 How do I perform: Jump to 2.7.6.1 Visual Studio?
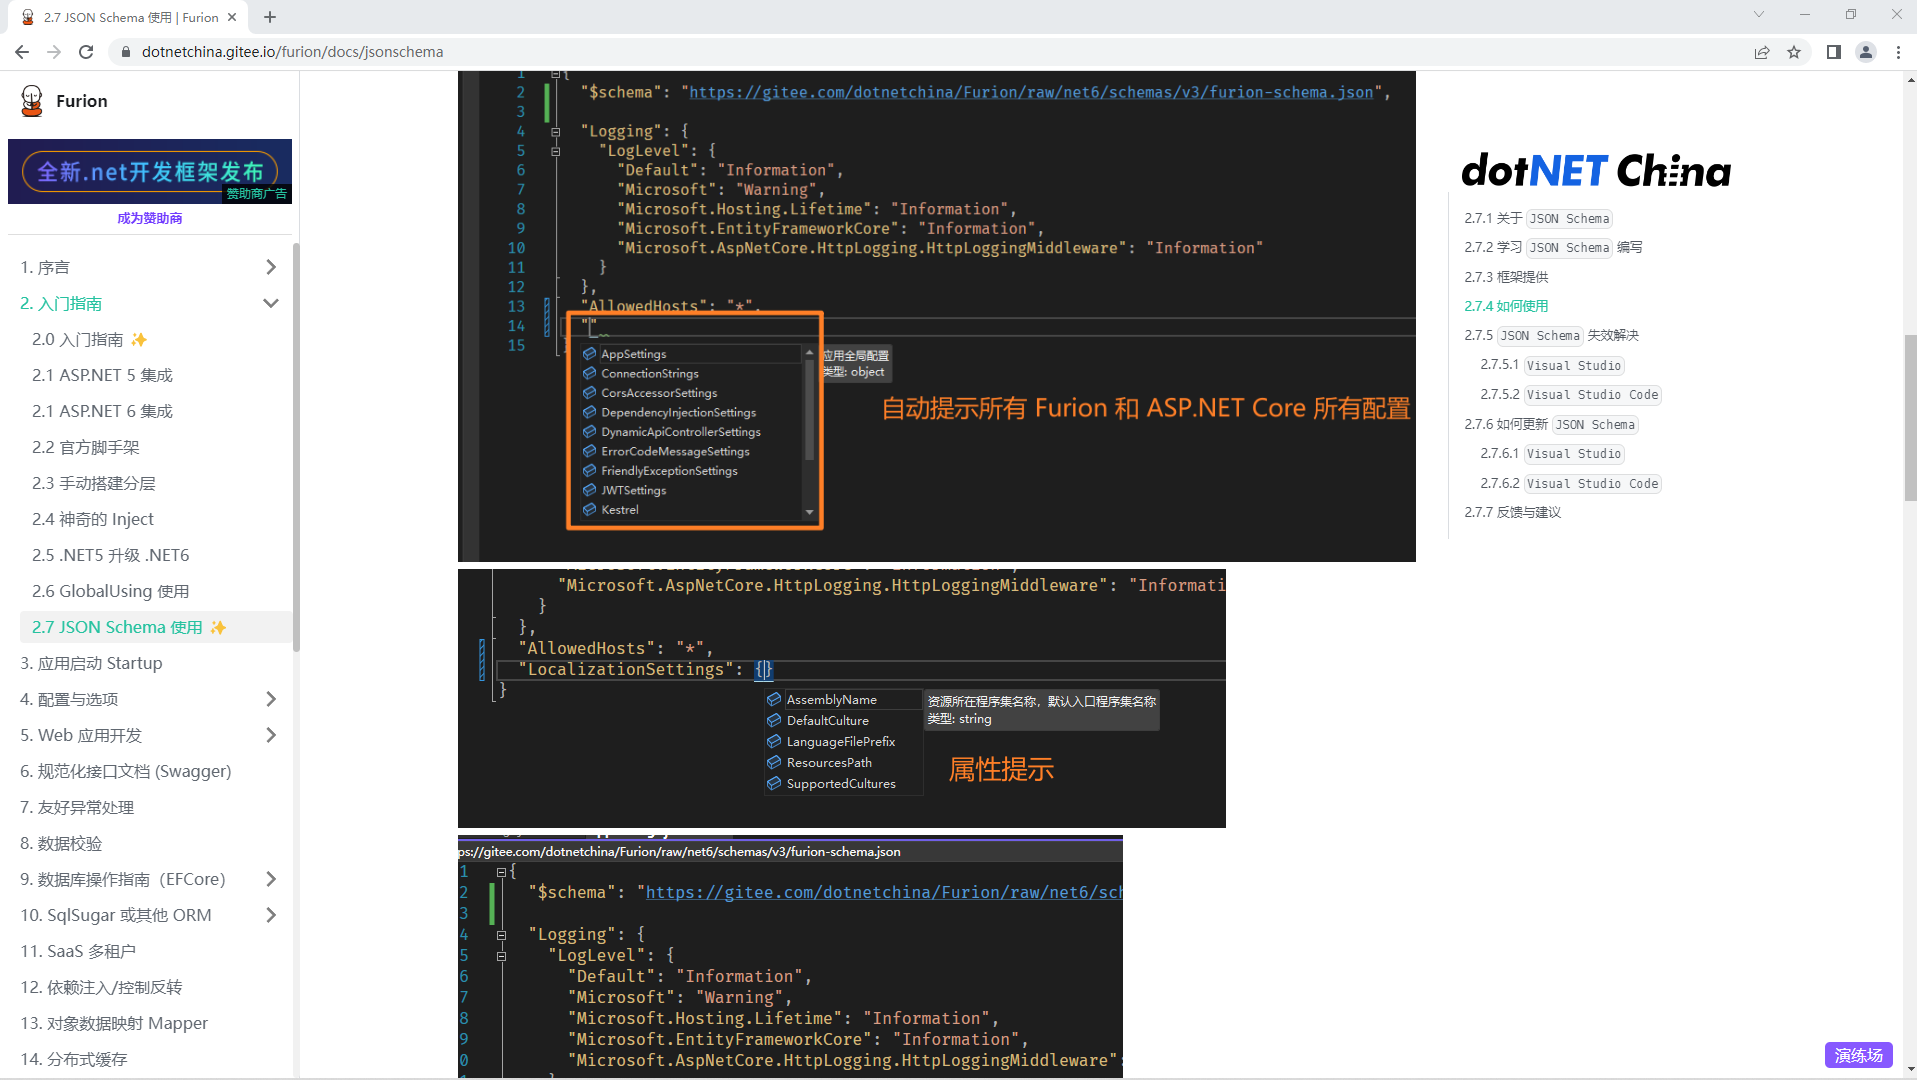pyautogui.click(x=1552, y=453)
